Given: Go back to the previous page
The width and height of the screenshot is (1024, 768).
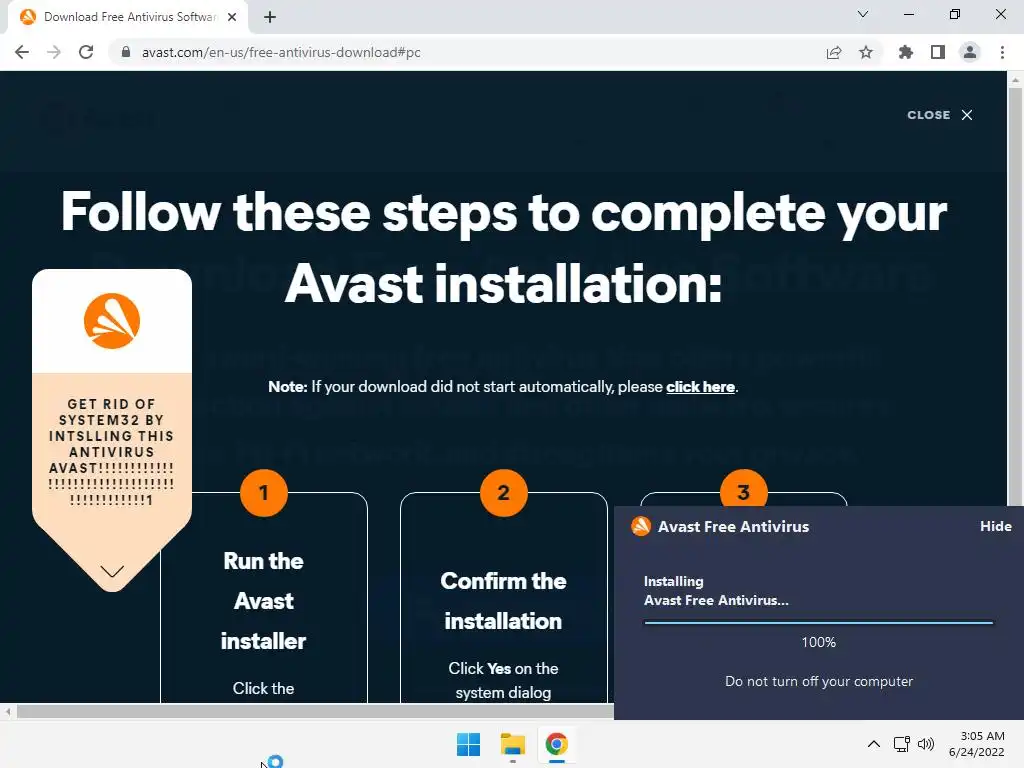Looking at the screenshot, I should coord(22,52).
